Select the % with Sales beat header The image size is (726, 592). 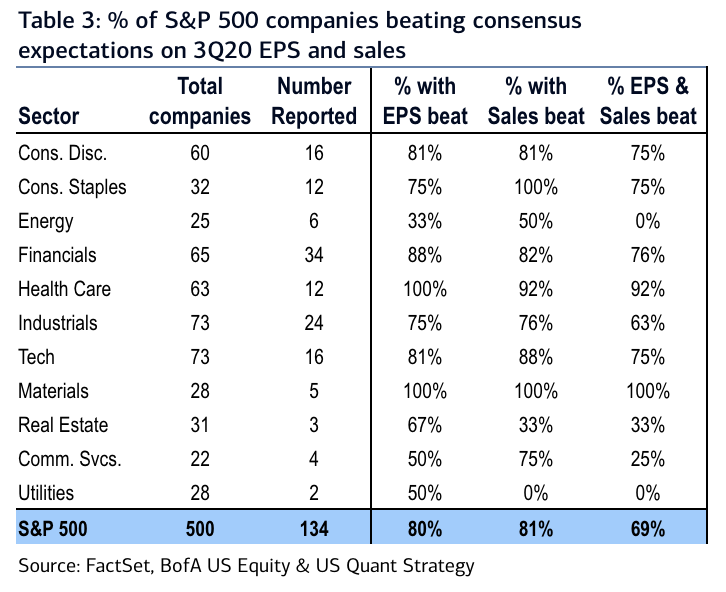tap(536, 101)
